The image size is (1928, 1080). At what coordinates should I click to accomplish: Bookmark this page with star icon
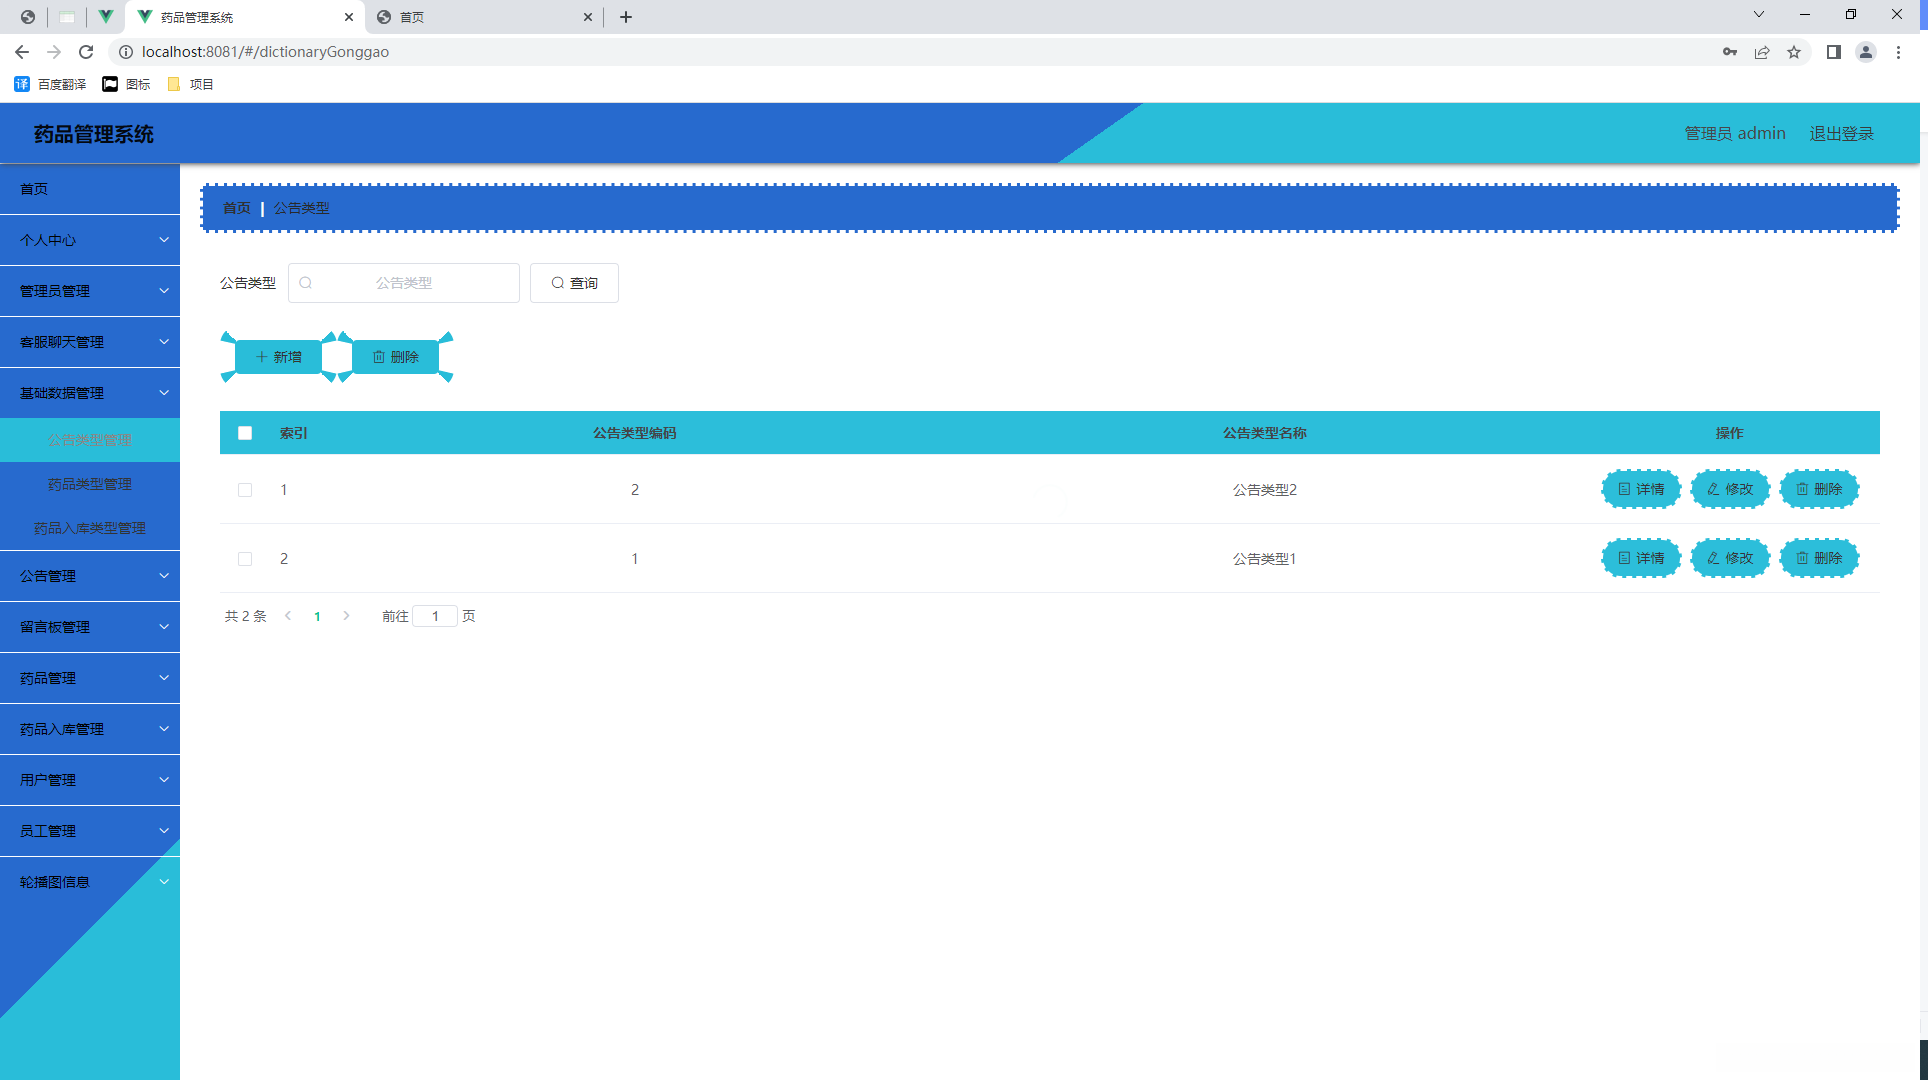[x=1794, y=52]
